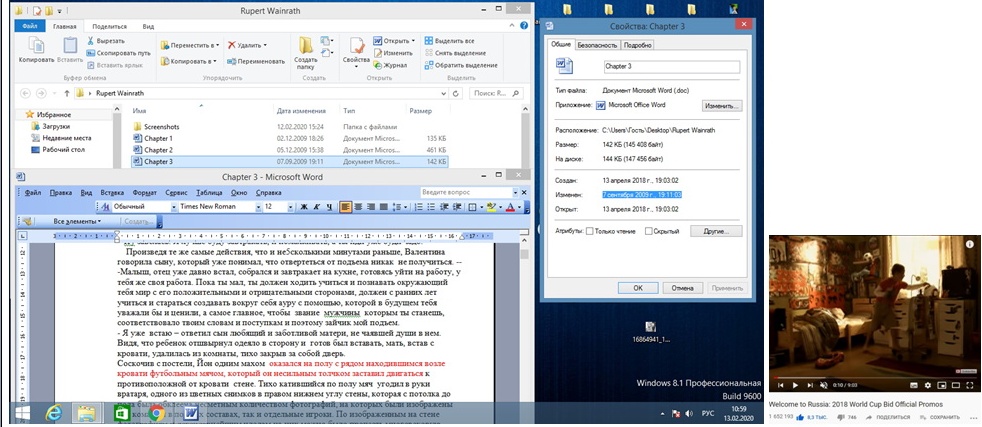Expand Копировать в dropdown

coord(214,61)
